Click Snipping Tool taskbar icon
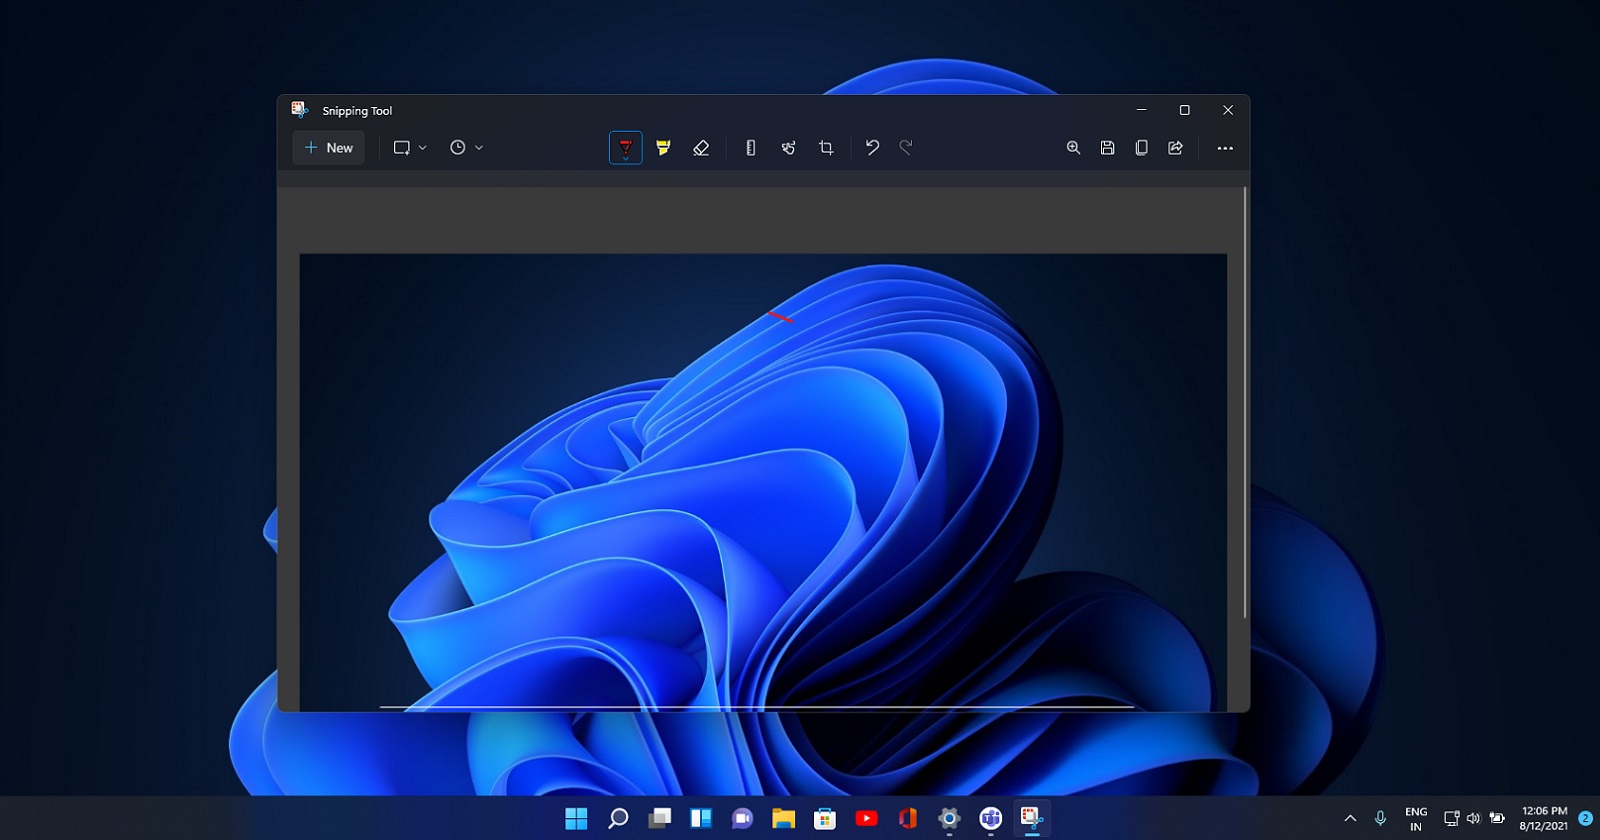The height and width of the screenshot is (840, 1600). [x=1032, y=818]
